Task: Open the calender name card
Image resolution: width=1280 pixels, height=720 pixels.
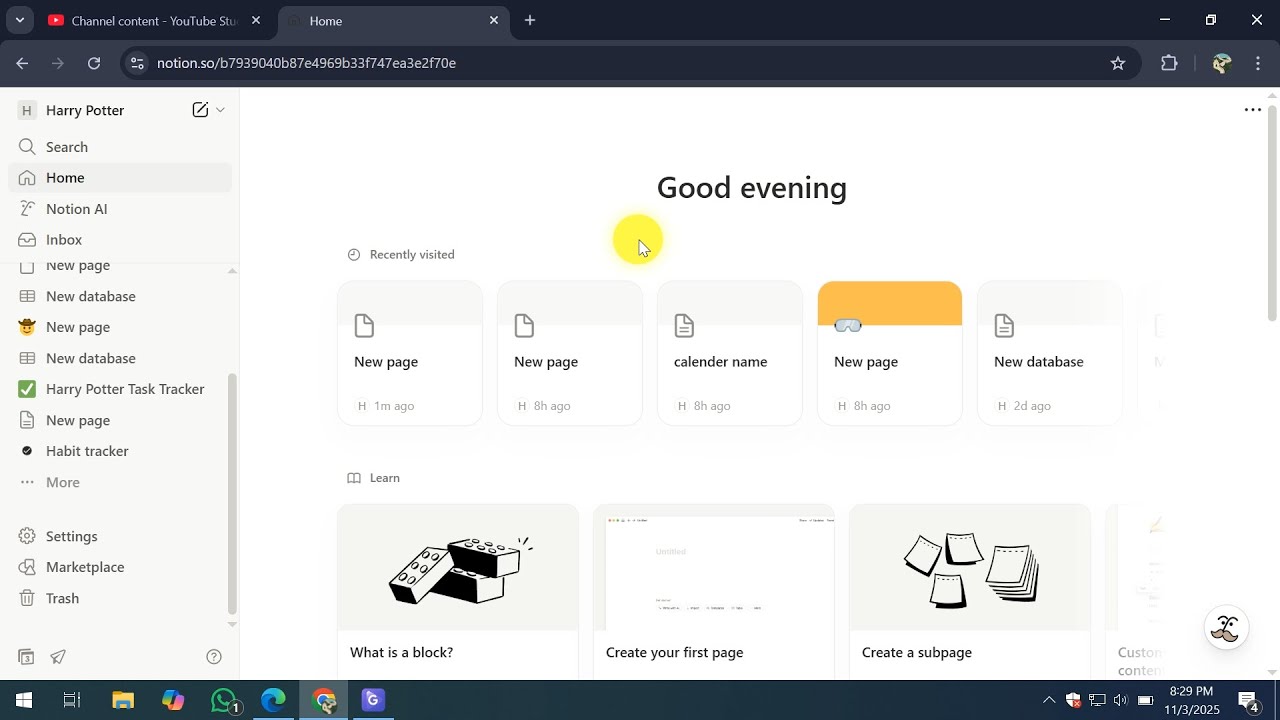Action: (730, 353)
